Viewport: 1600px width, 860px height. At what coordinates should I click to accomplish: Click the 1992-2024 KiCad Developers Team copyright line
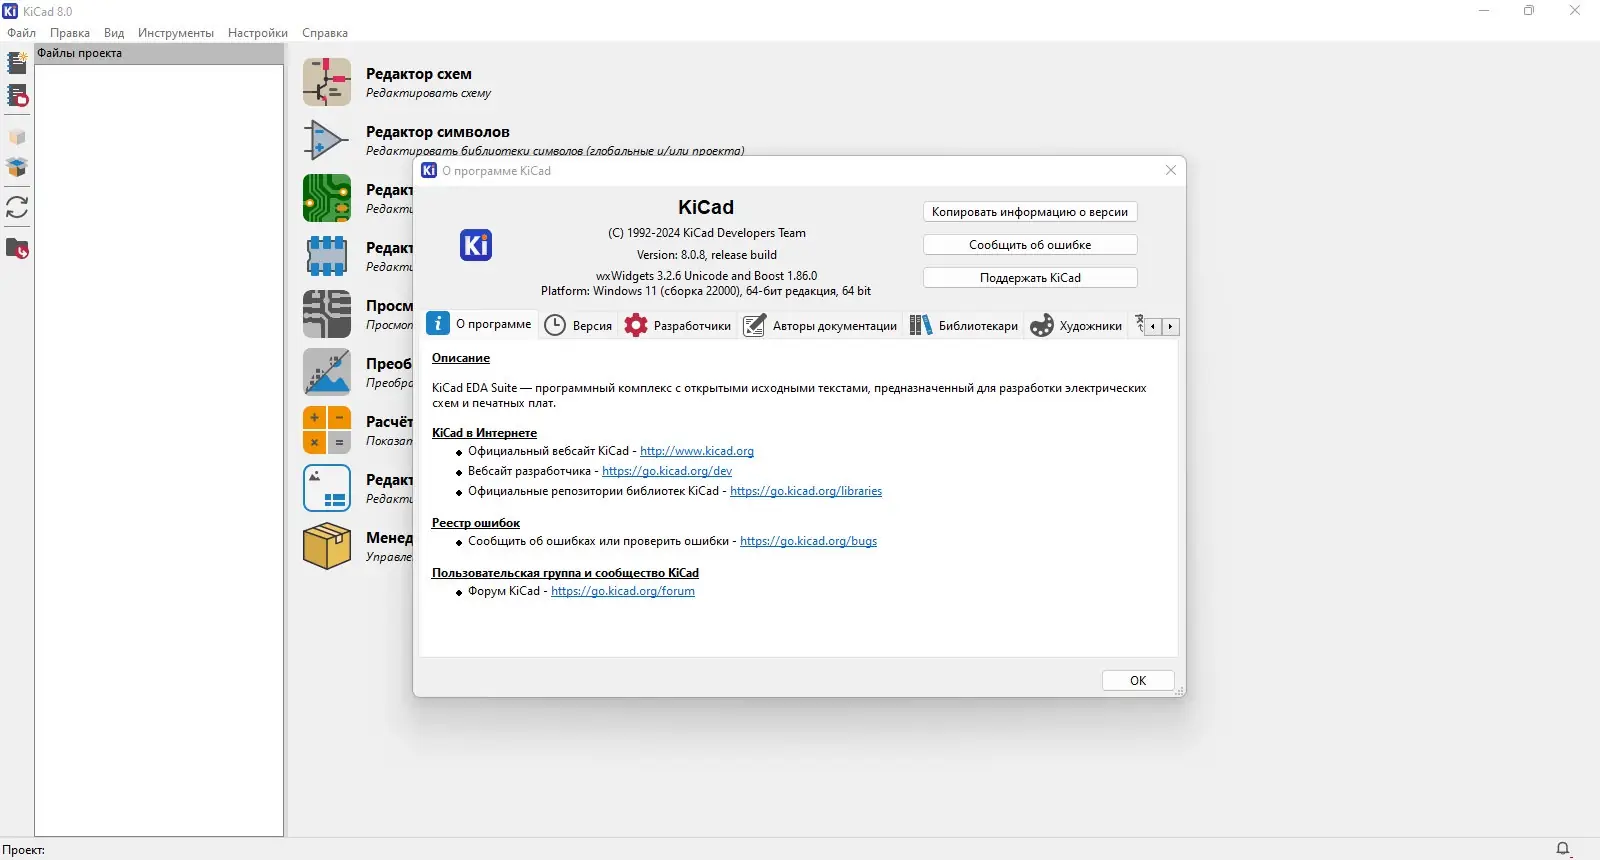pyautogui.click(x=707, y=233)
